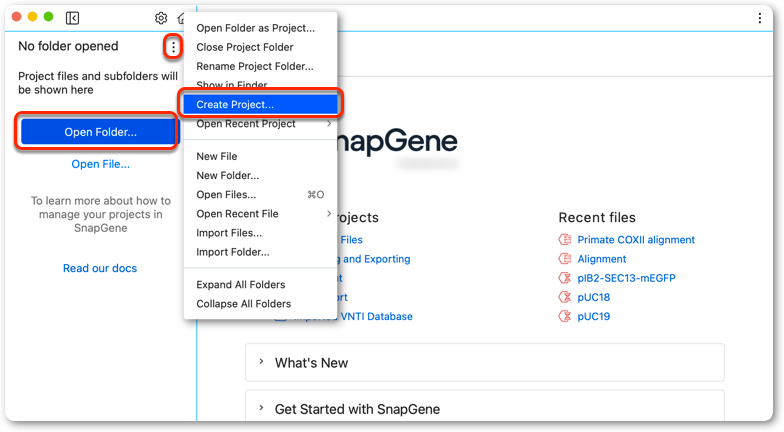Click the pUC19 plasmid file icon
Viewport: 784px width, 432px height.
564,316
